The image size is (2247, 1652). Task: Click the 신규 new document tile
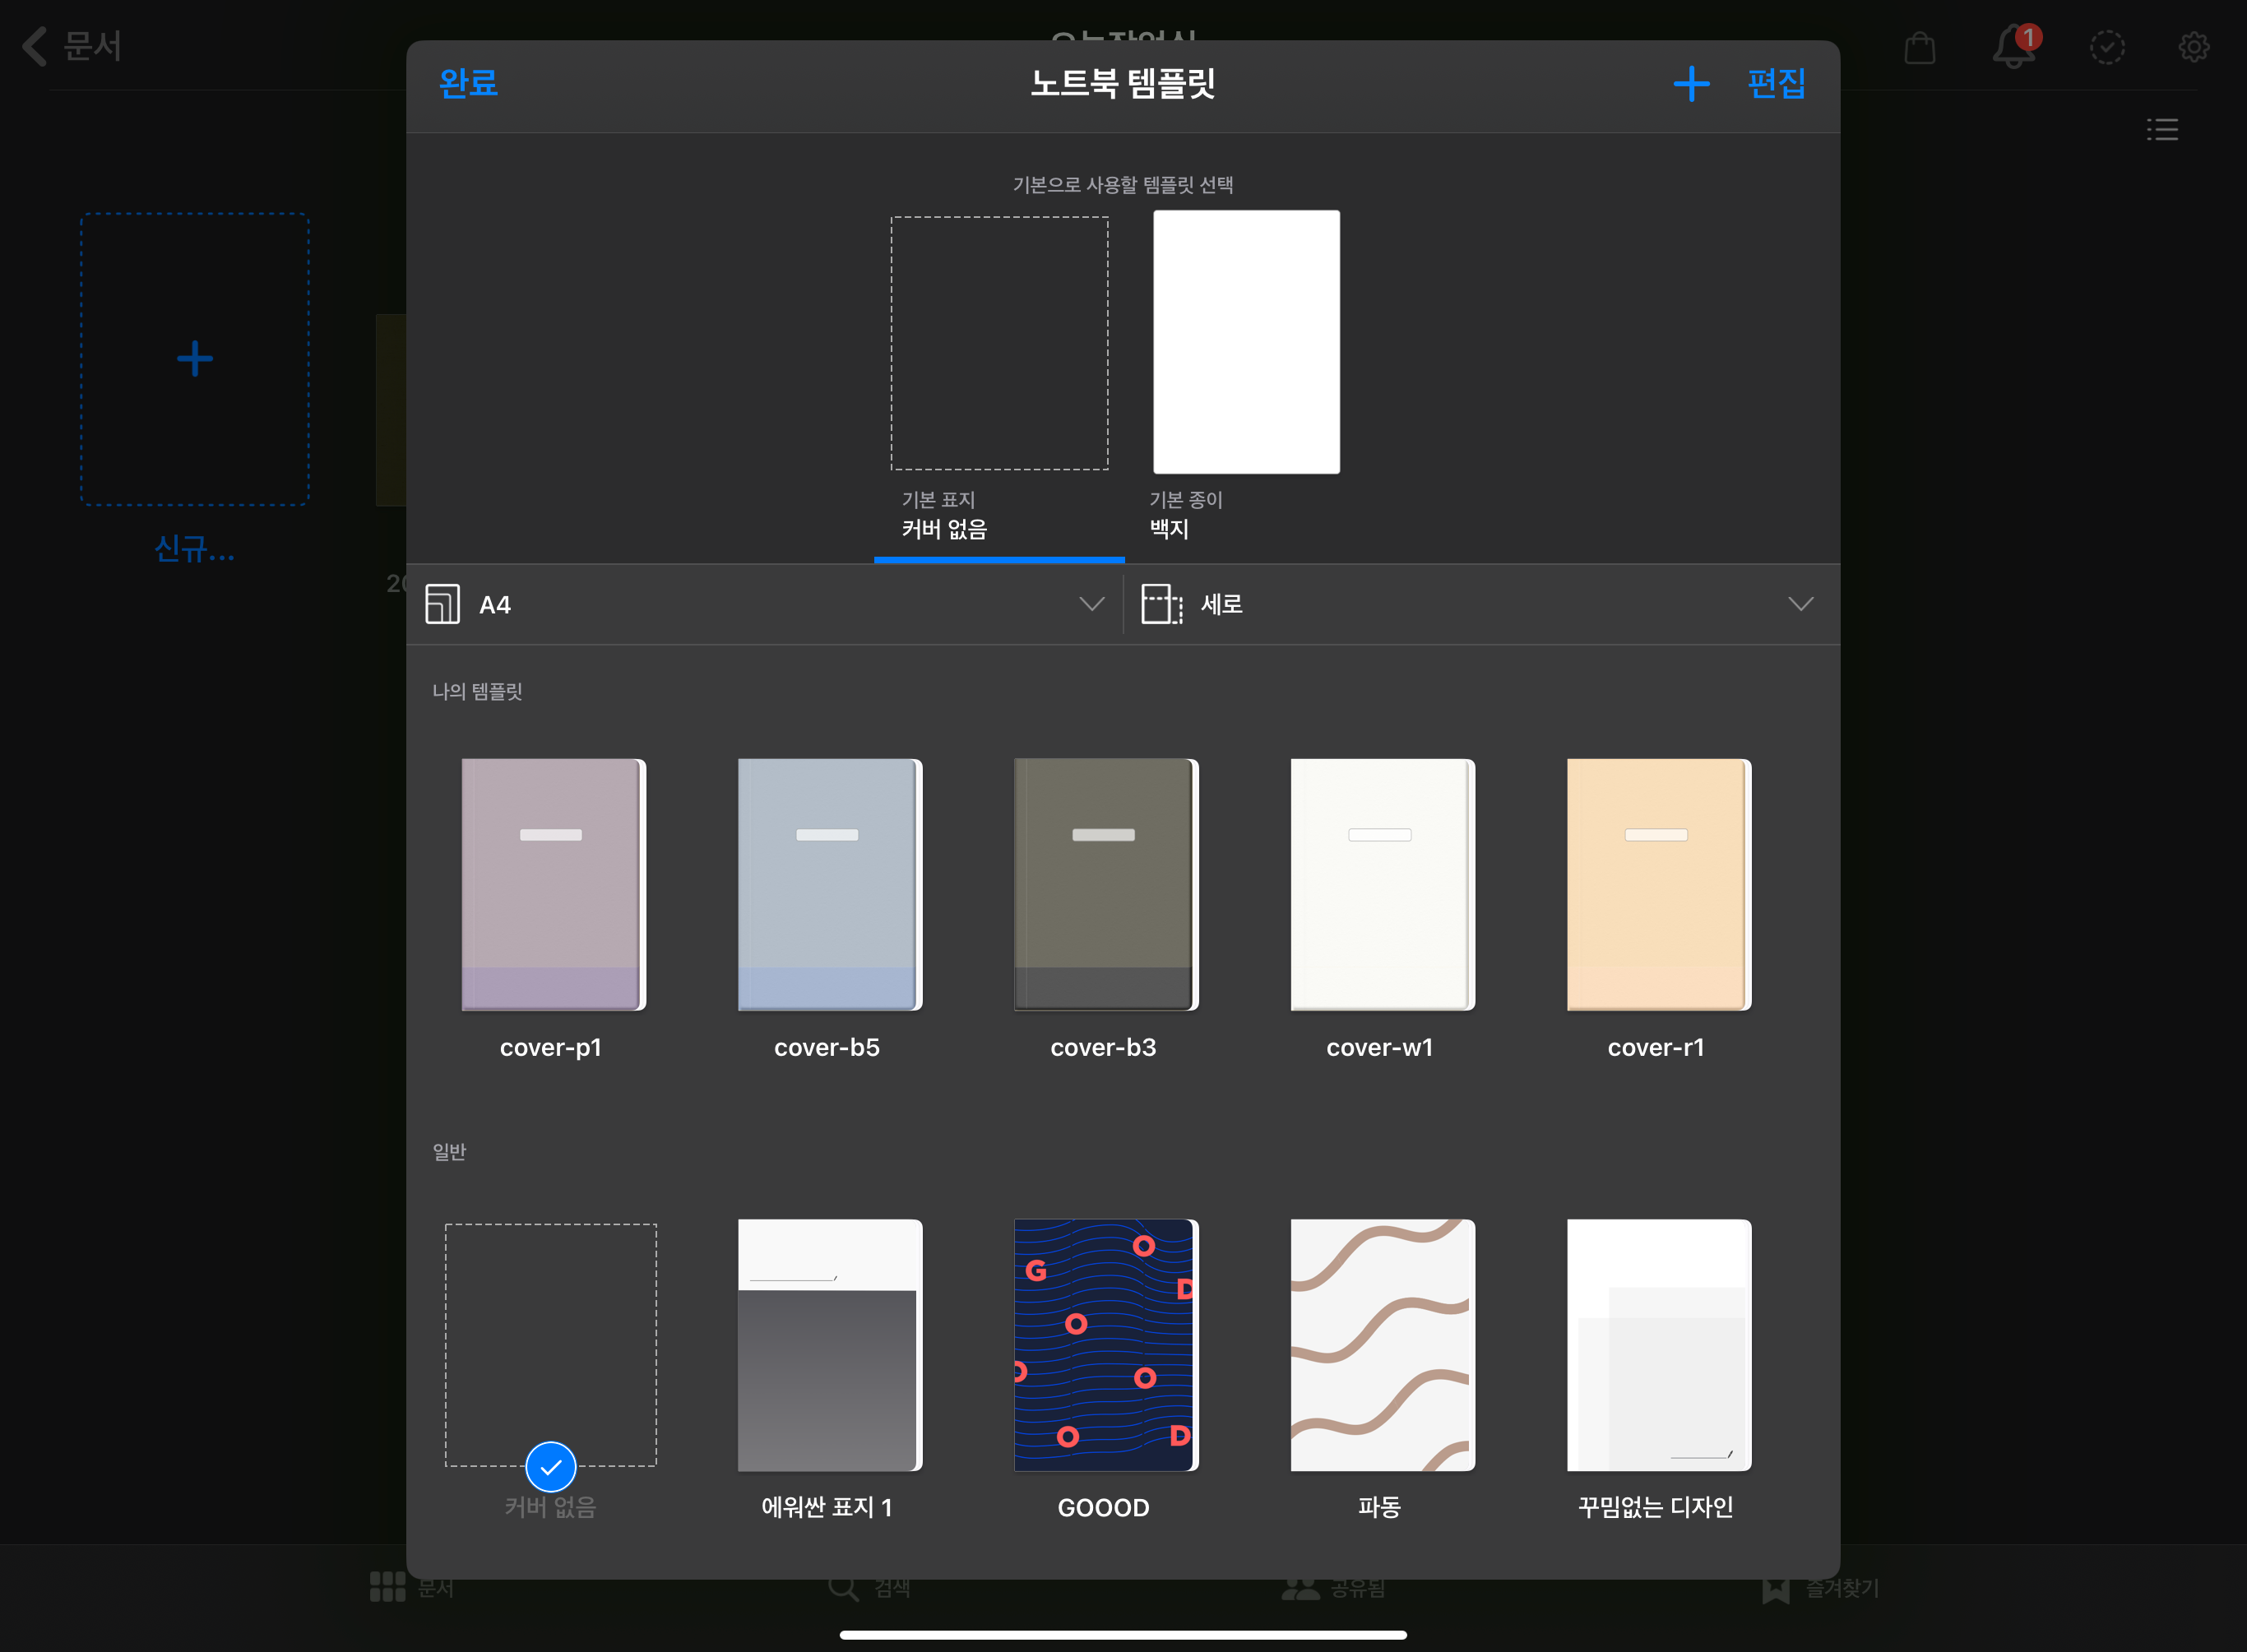pyautogui.click(x=195, y=359)
